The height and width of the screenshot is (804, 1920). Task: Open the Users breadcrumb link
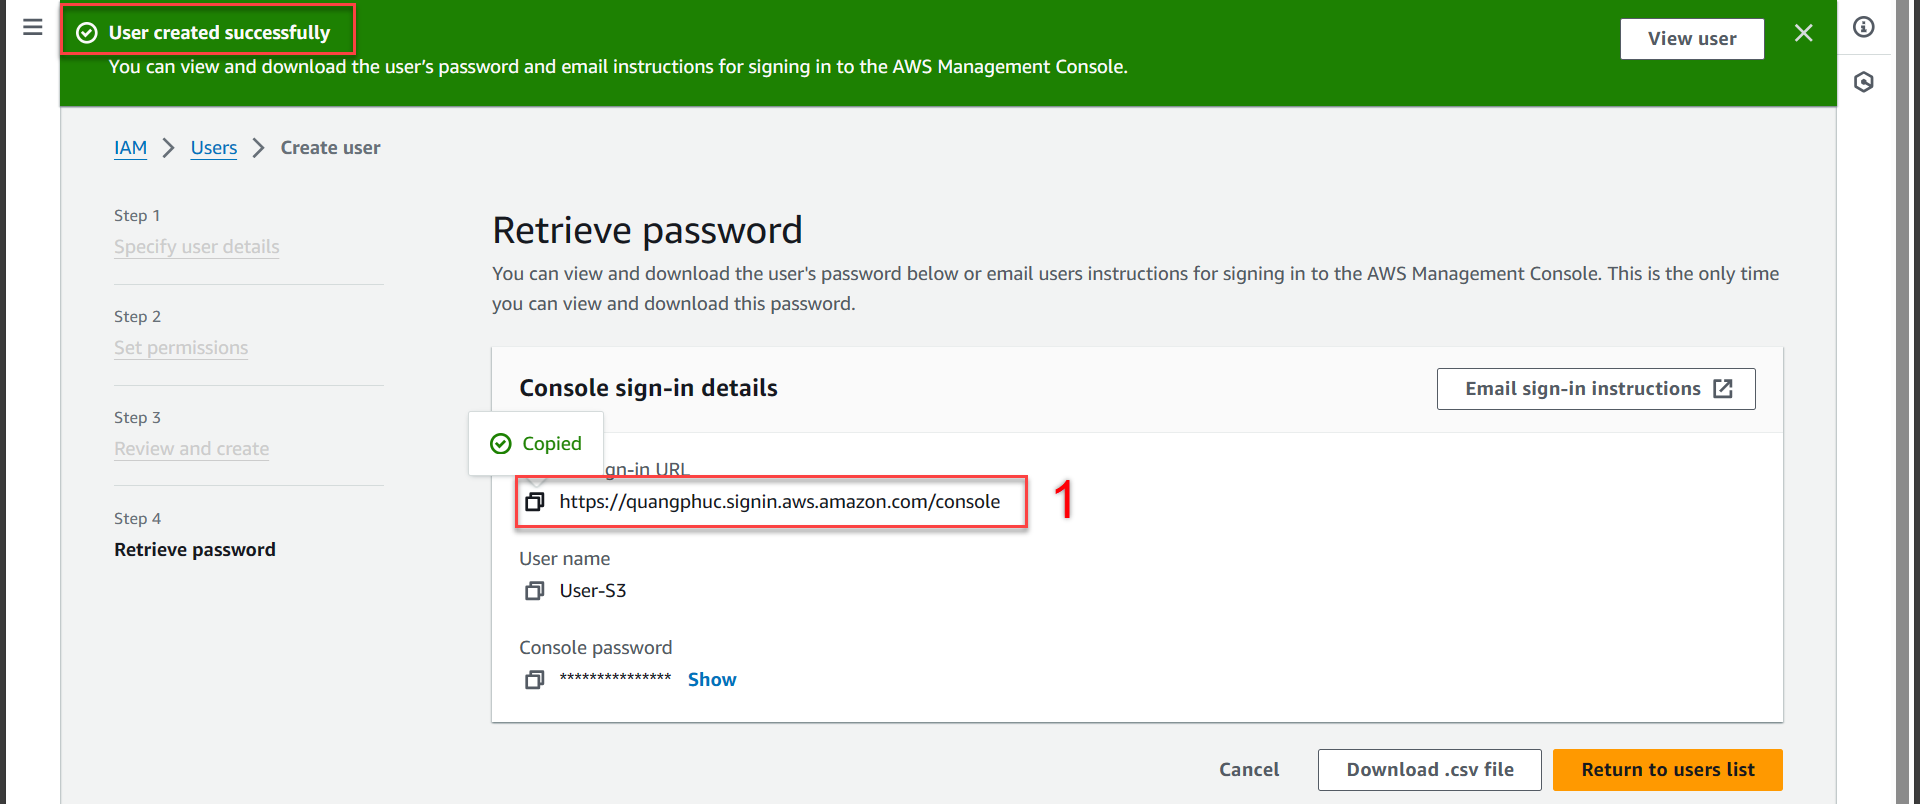[213, 147]
